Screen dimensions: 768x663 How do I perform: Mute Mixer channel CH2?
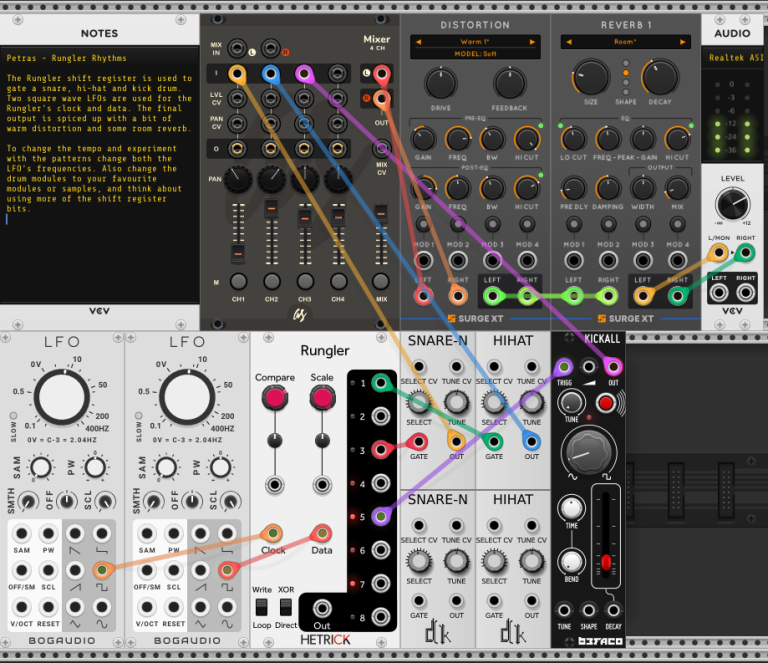271,282
